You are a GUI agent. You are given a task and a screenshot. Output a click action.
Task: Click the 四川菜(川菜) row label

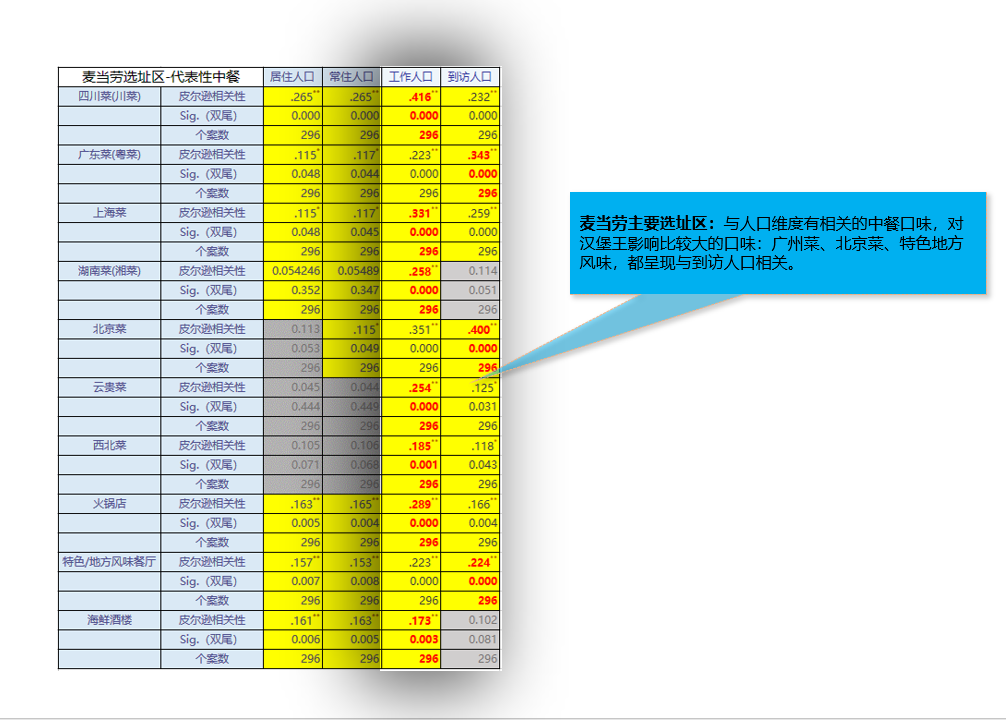pyautogui.click(x=110, y=96)
